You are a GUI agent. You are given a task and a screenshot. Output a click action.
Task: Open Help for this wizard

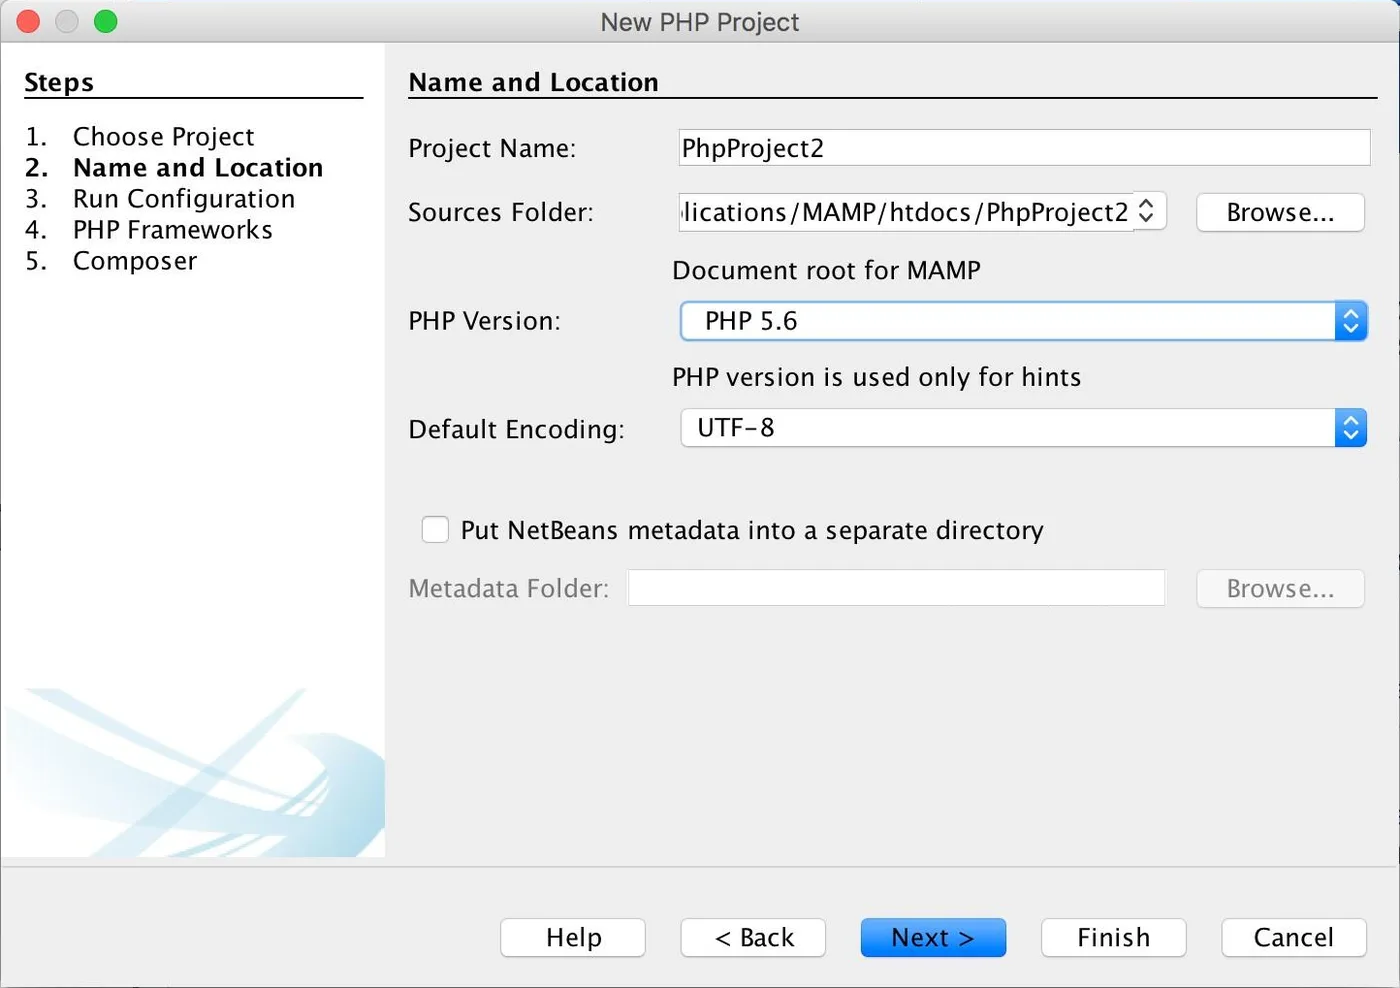[573, 937]
